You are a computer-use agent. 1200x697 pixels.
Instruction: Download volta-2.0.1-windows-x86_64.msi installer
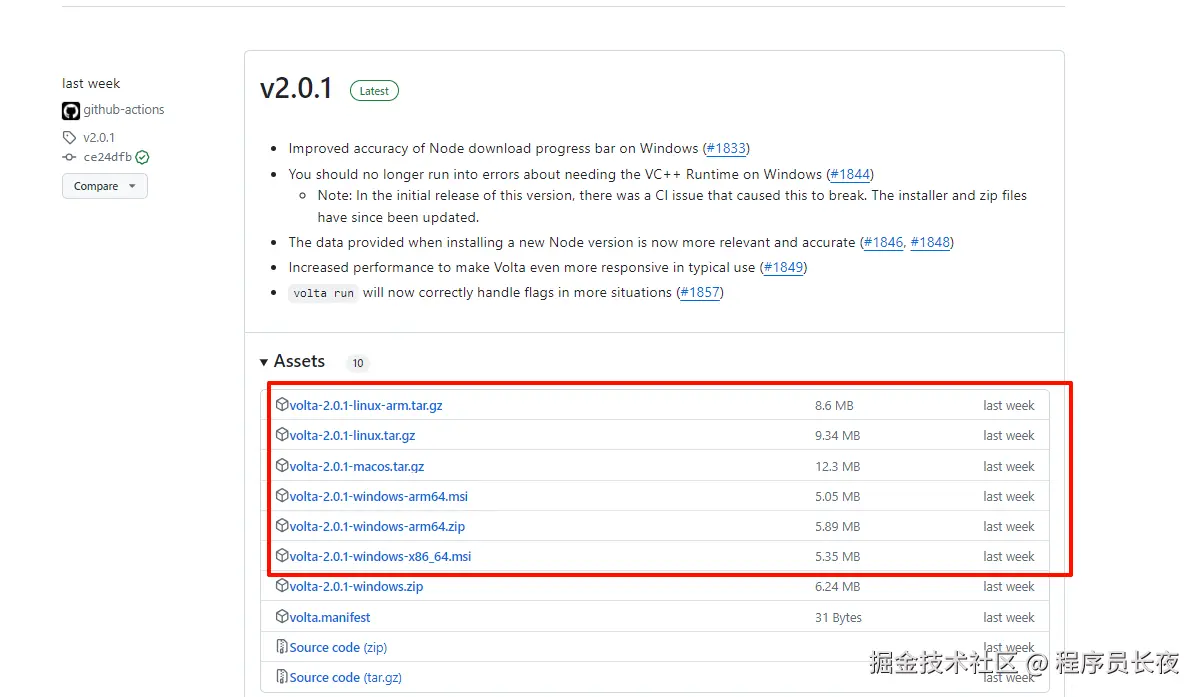point(380,556)
